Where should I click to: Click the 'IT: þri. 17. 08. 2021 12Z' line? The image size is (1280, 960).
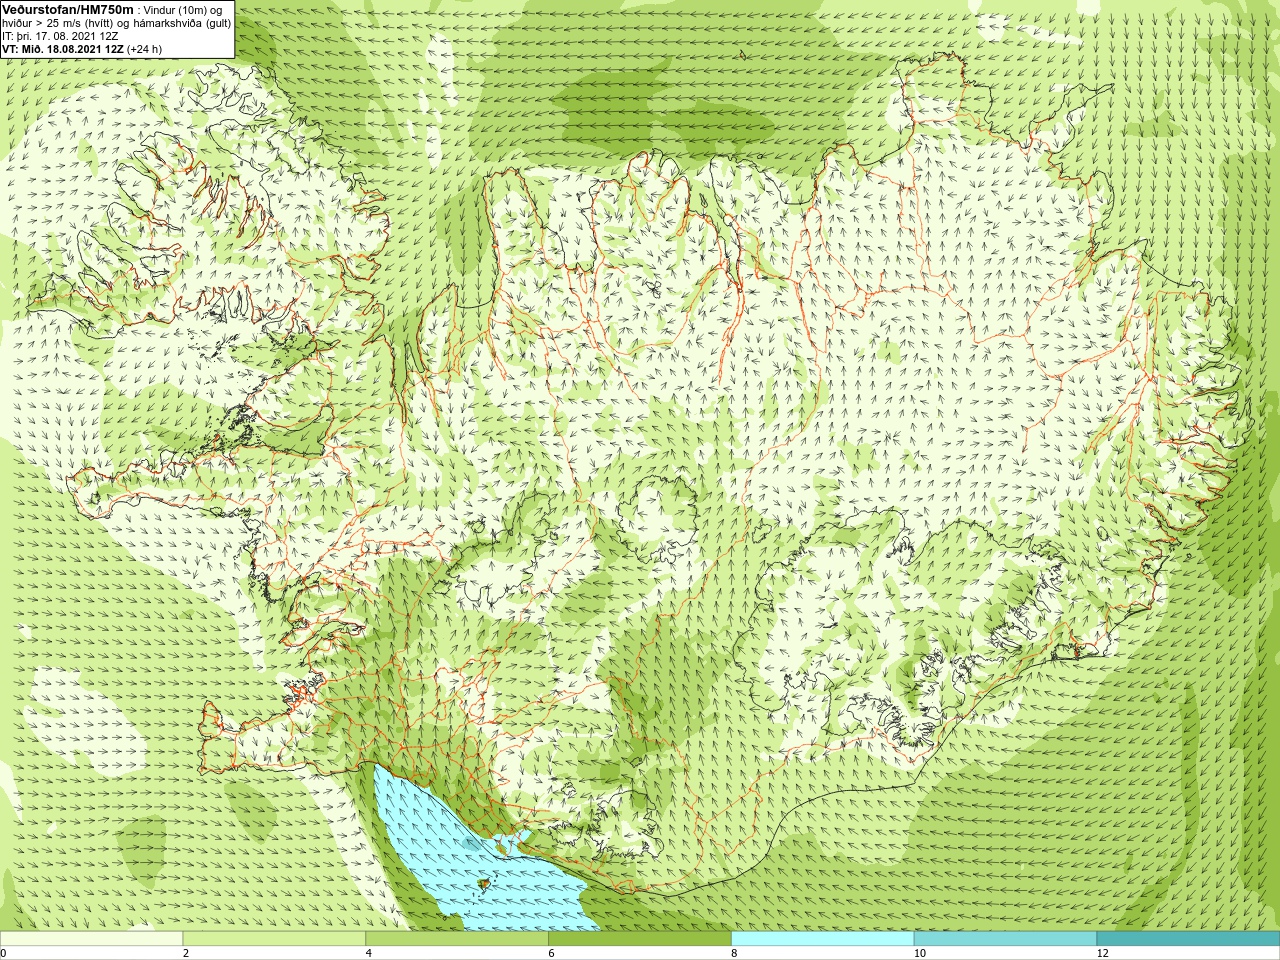tap(60, 35)
